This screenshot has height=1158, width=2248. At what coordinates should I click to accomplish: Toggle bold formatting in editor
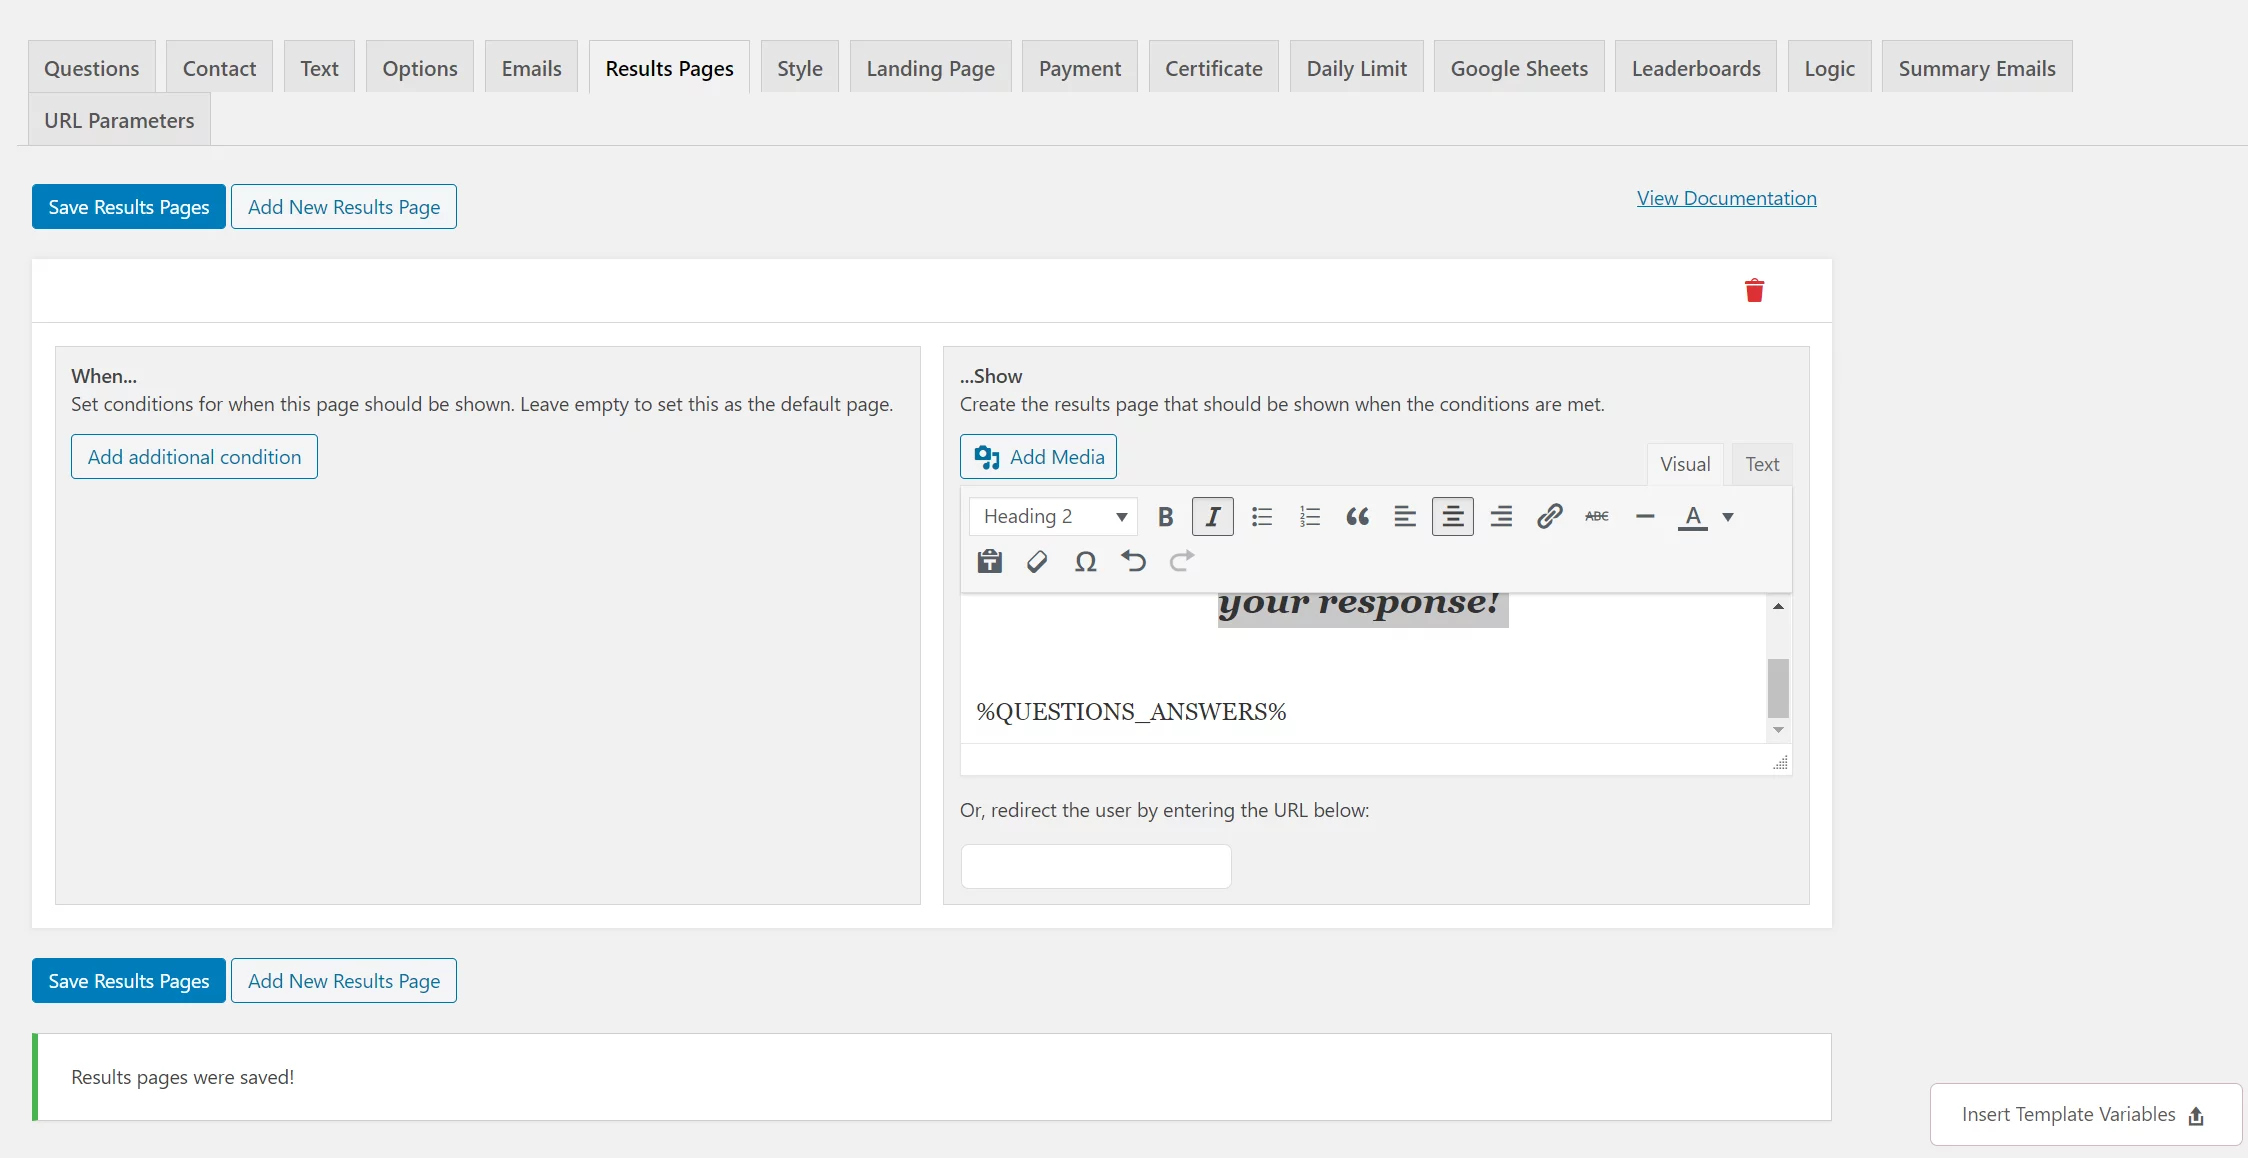[1165, 517]
